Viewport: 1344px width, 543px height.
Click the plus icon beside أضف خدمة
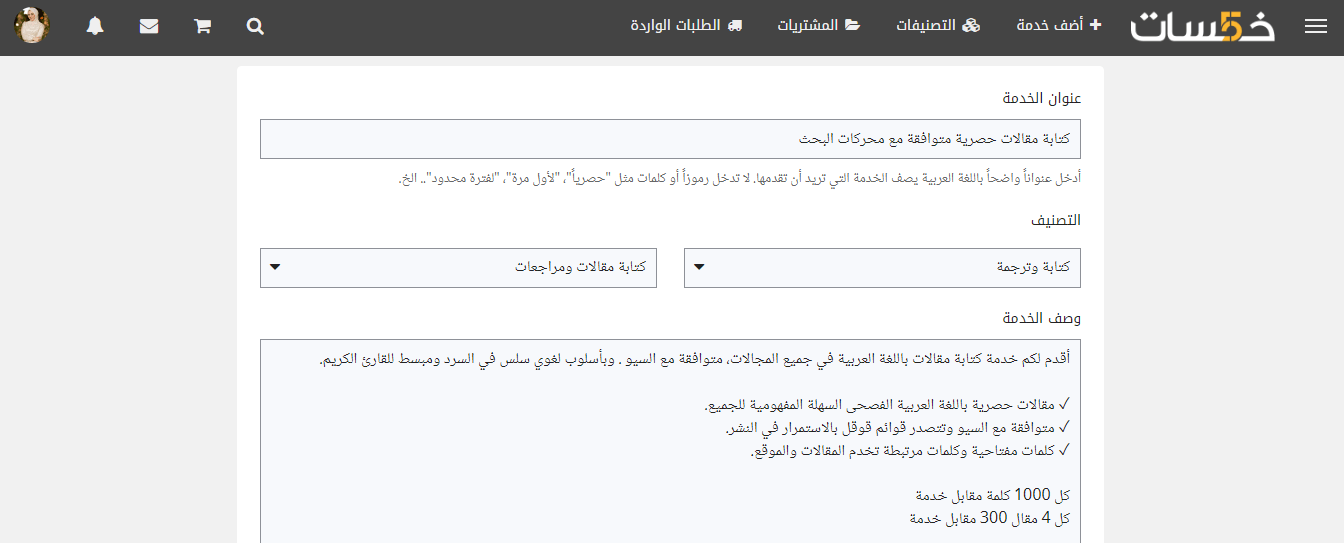click(x=1095, y=26)
